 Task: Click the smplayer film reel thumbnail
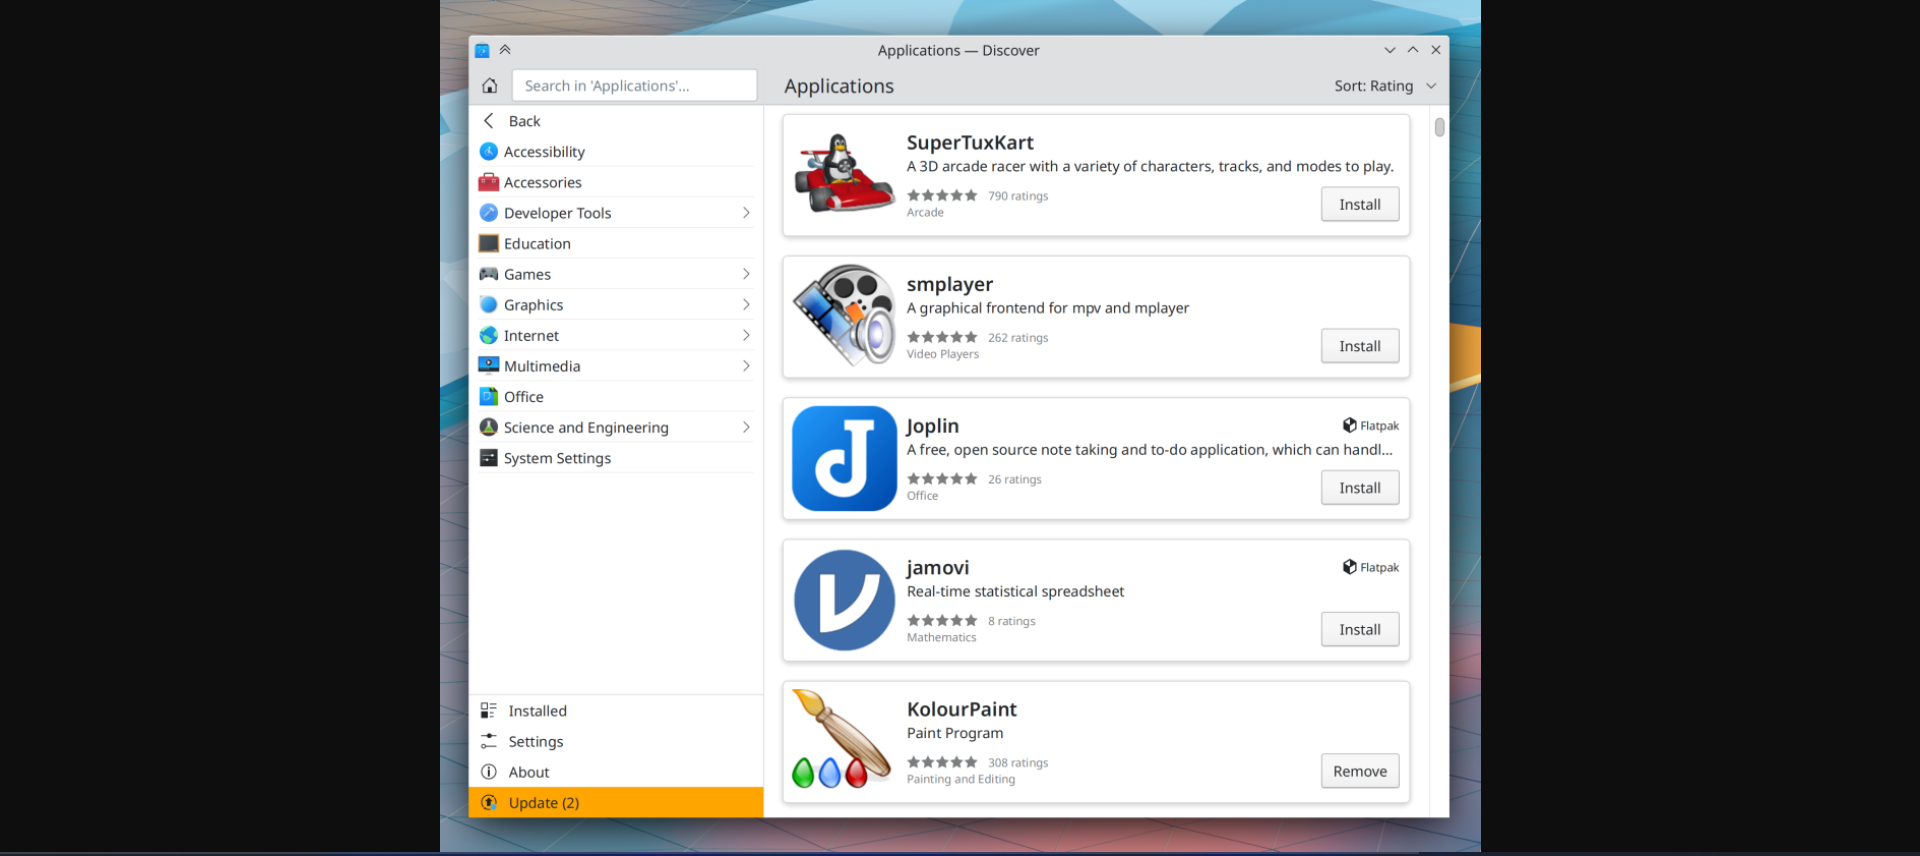[x=844, y=316]
